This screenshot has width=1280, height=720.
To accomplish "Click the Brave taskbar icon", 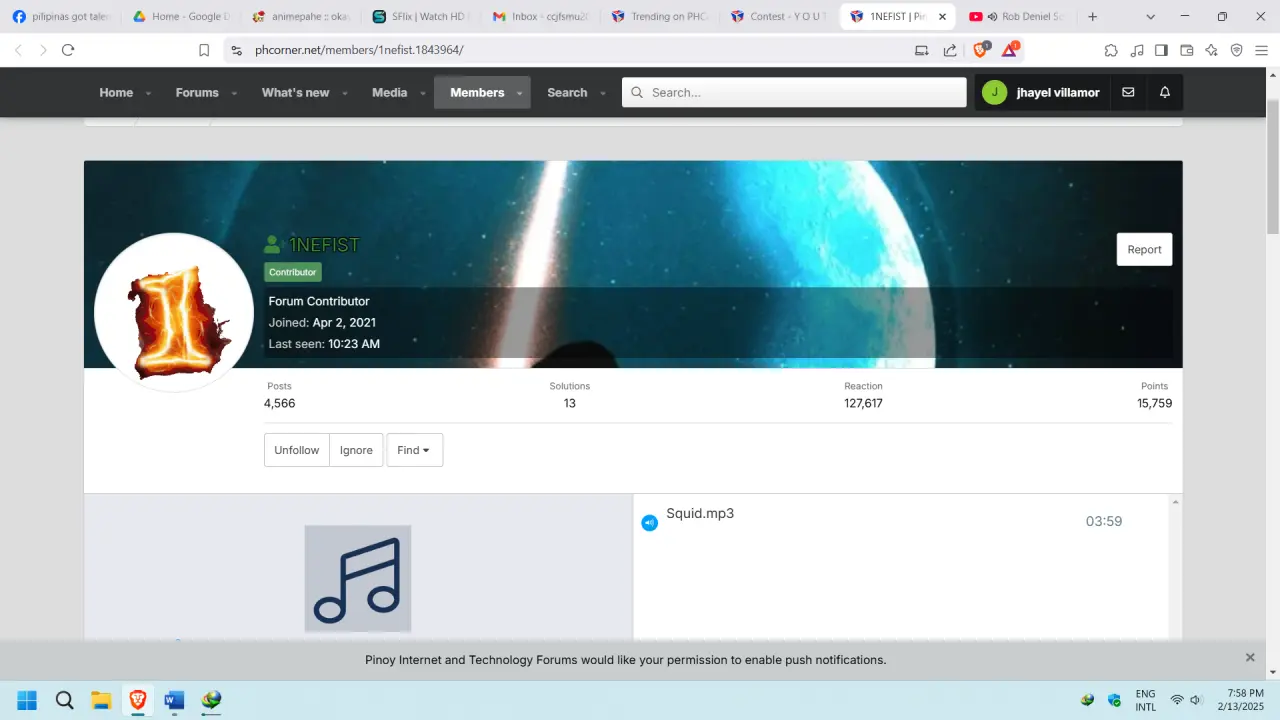I will point(138,700).
